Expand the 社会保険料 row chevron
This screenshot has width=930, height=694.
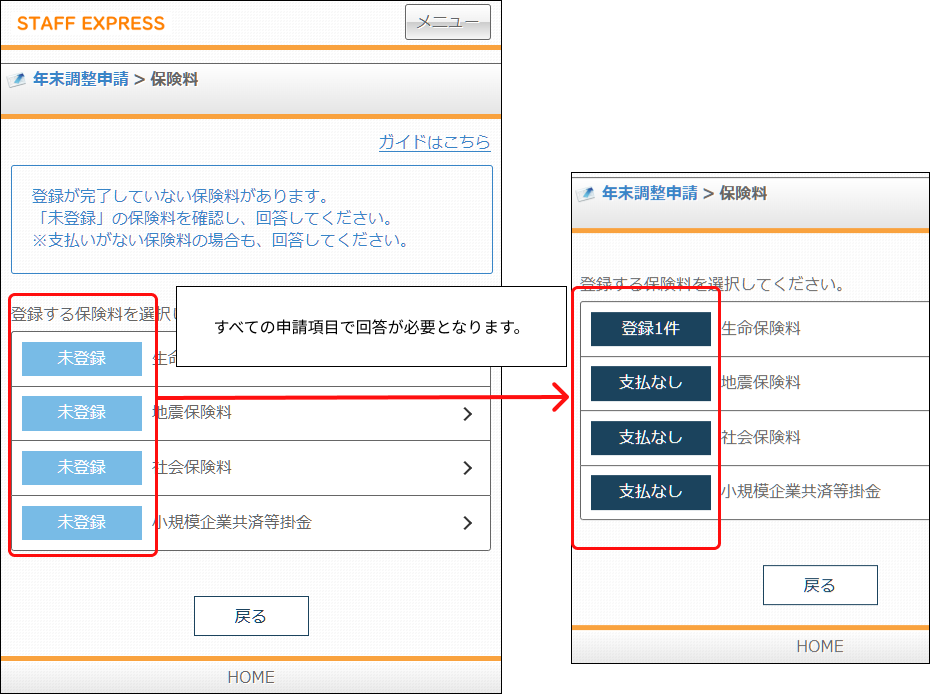[x=467, y=468]
